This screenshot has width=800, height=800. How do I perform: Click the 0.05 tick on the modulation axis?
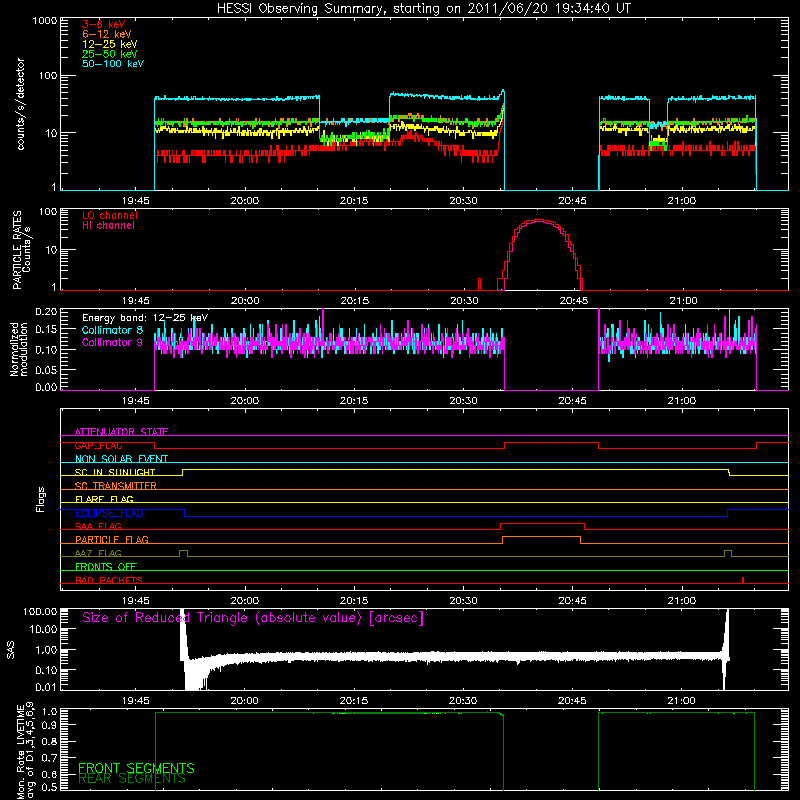pyautogui.click(x=46, y=369)
